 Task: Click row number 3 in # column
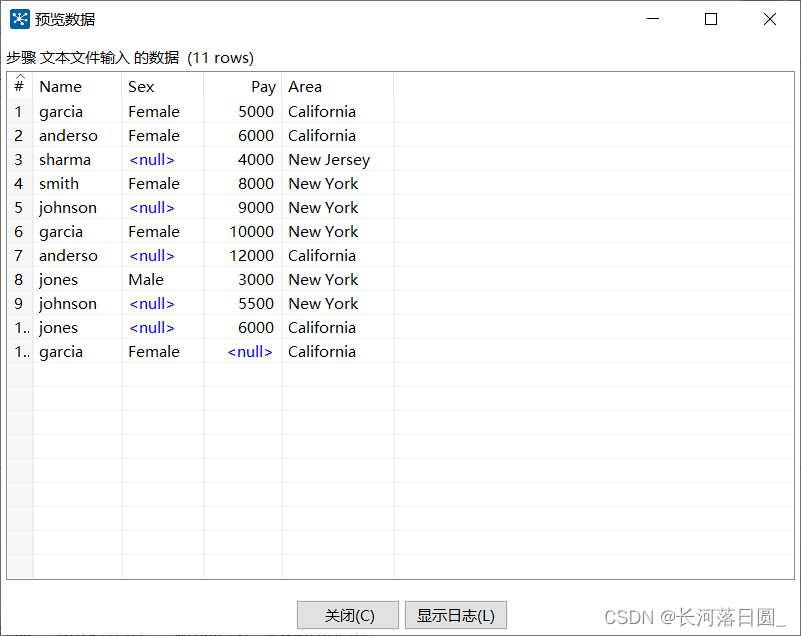(18, 160)
